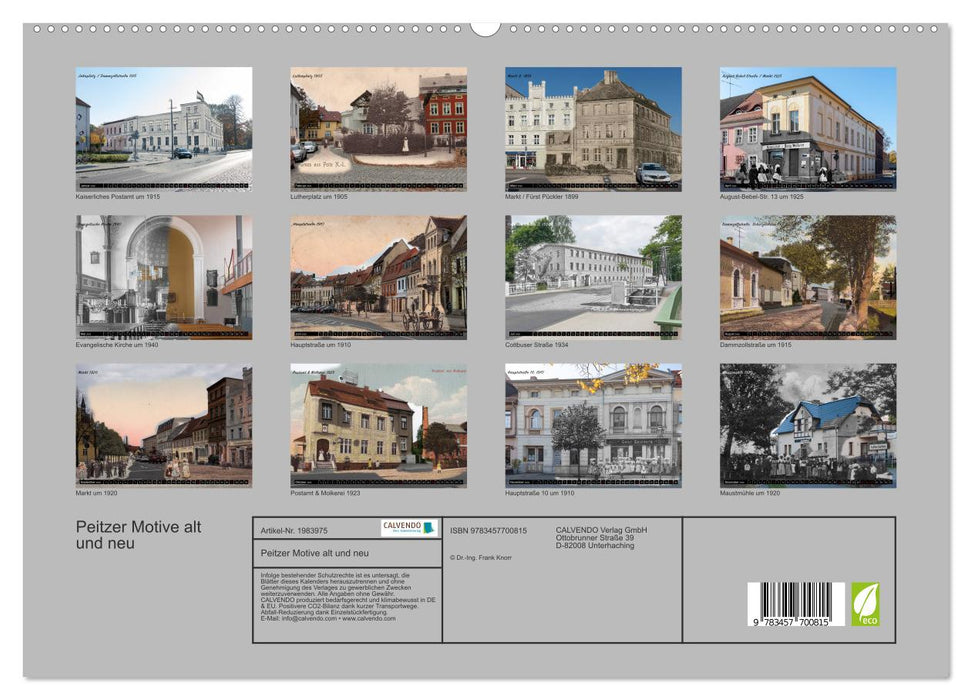The width and height of the screenshot is (971, 700).
Task: Click the copyright notice for Dr.-Ing. Frank Knorr
Action: click(478, 556)
